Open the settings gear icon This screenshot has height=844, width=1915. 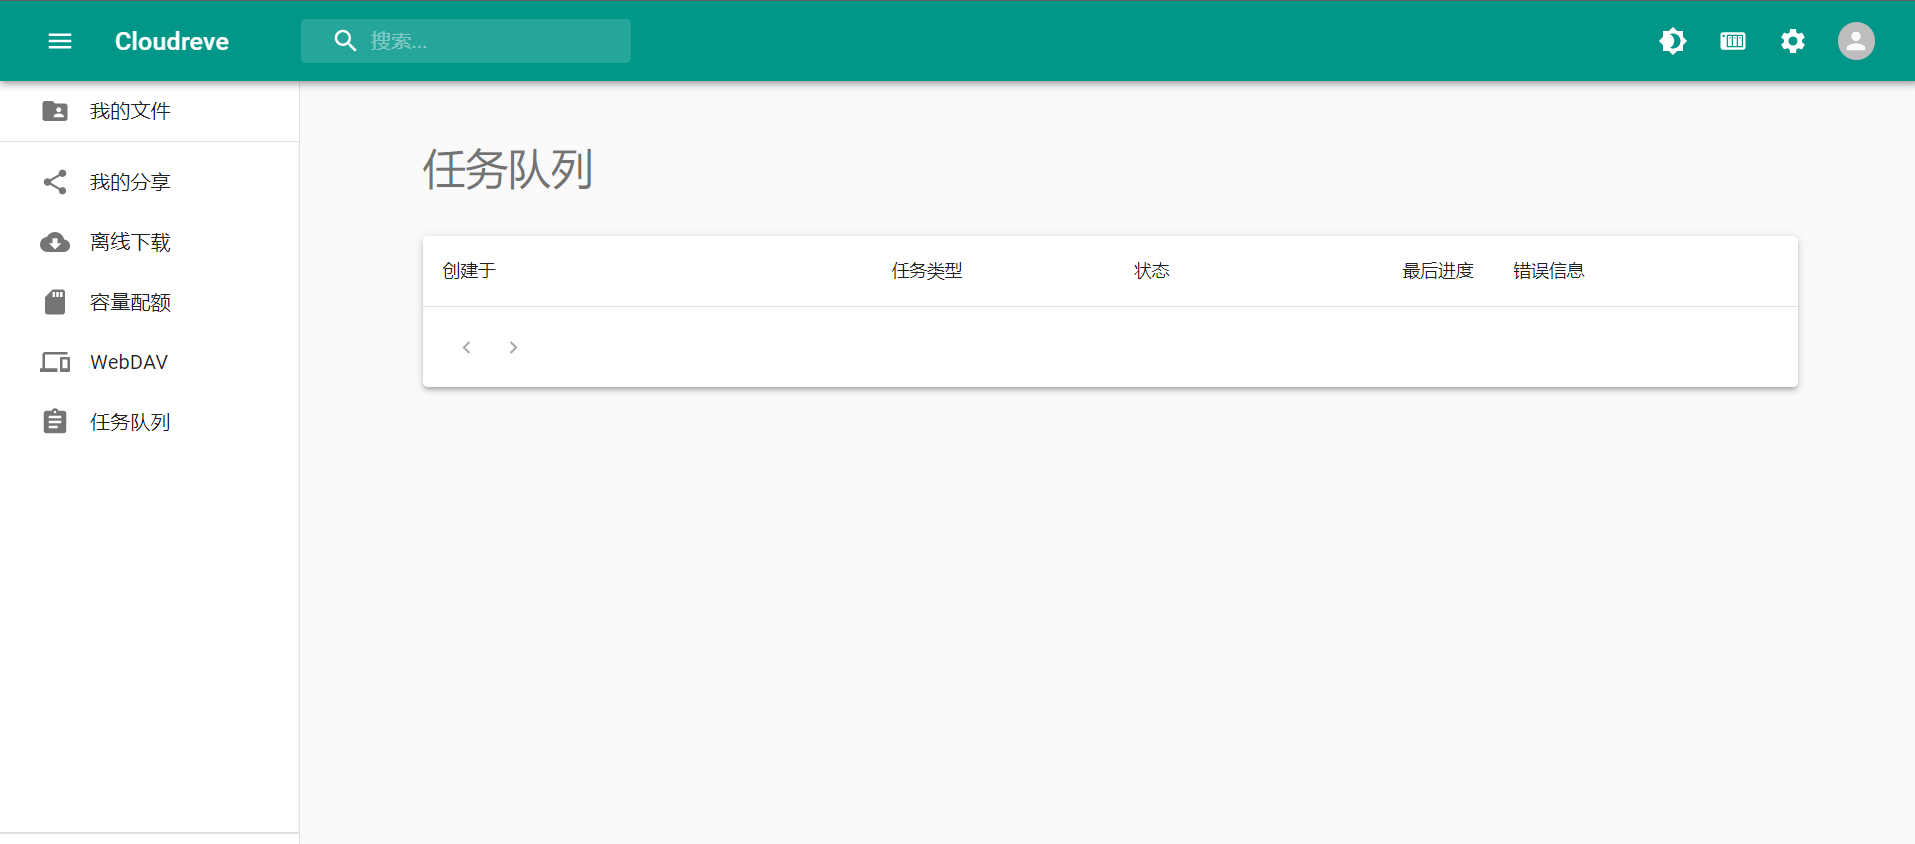tap(1793, 41)
